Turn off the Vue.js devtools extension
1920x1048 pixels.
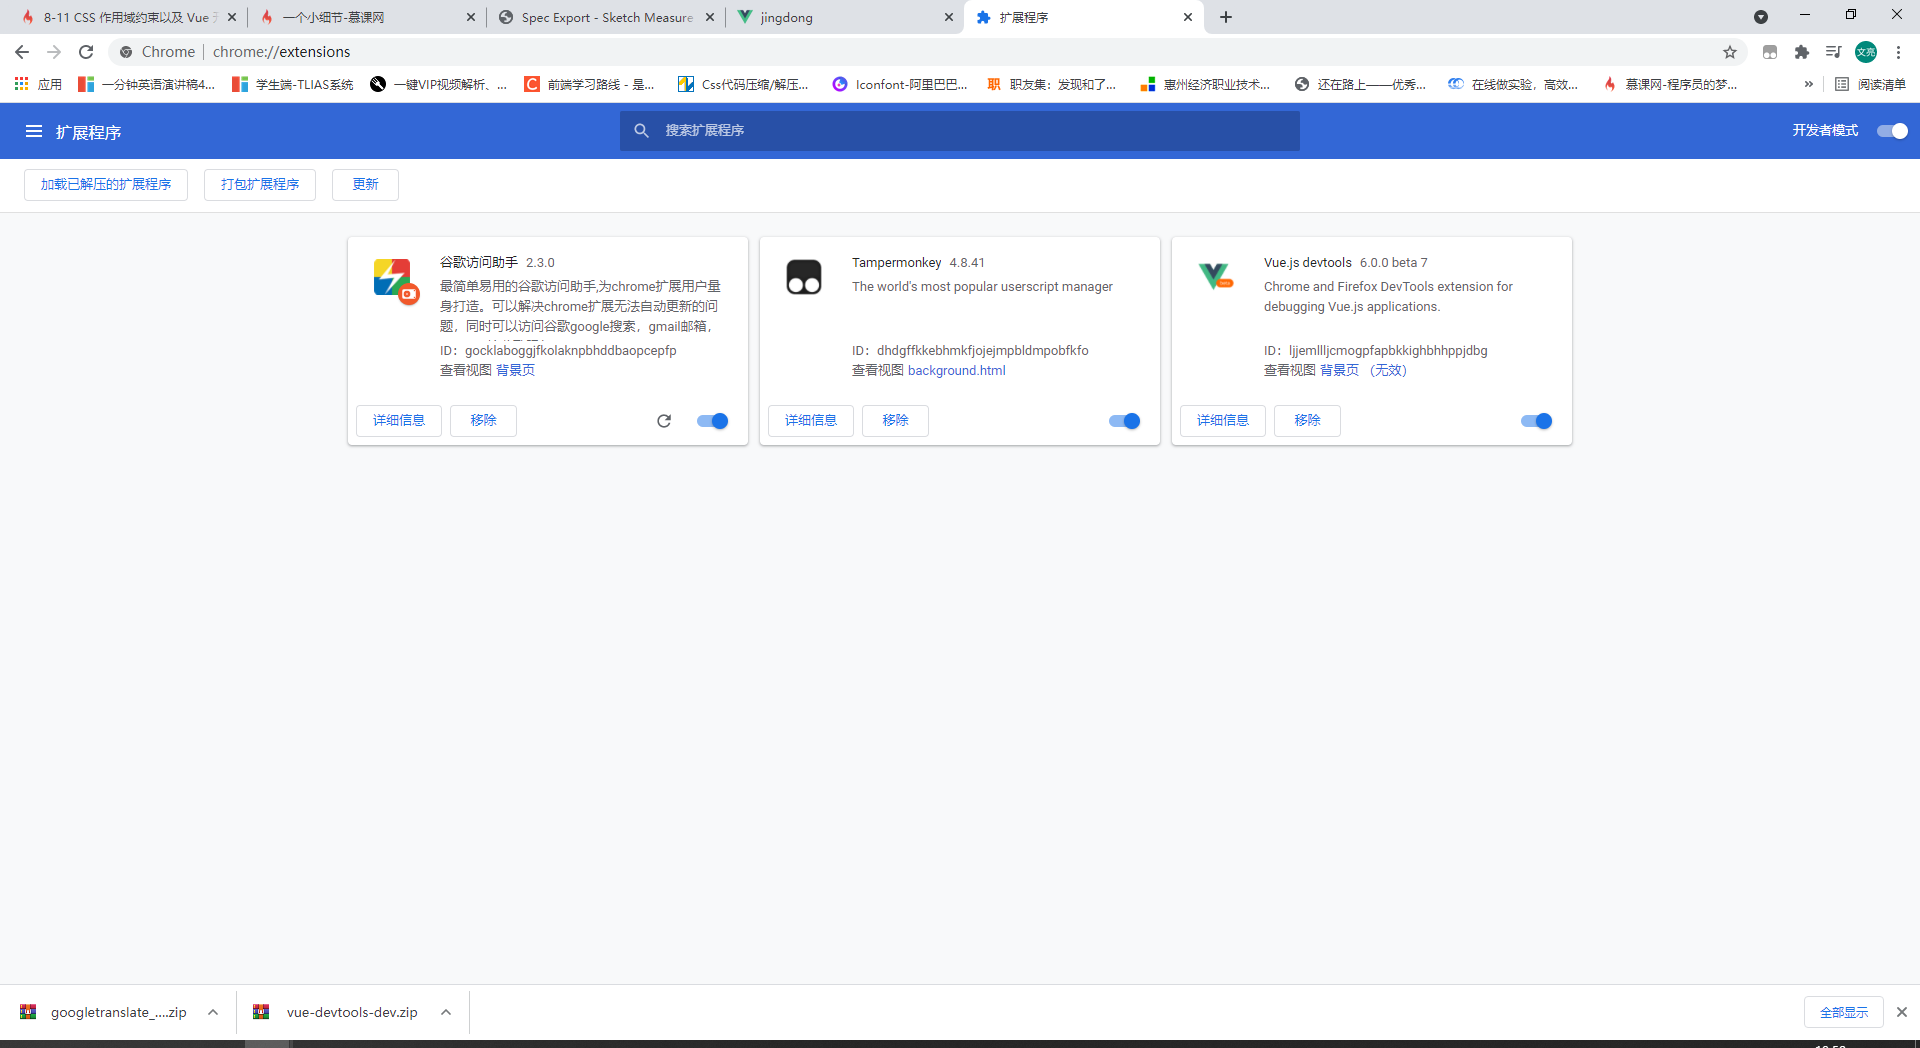[1535, 421]
